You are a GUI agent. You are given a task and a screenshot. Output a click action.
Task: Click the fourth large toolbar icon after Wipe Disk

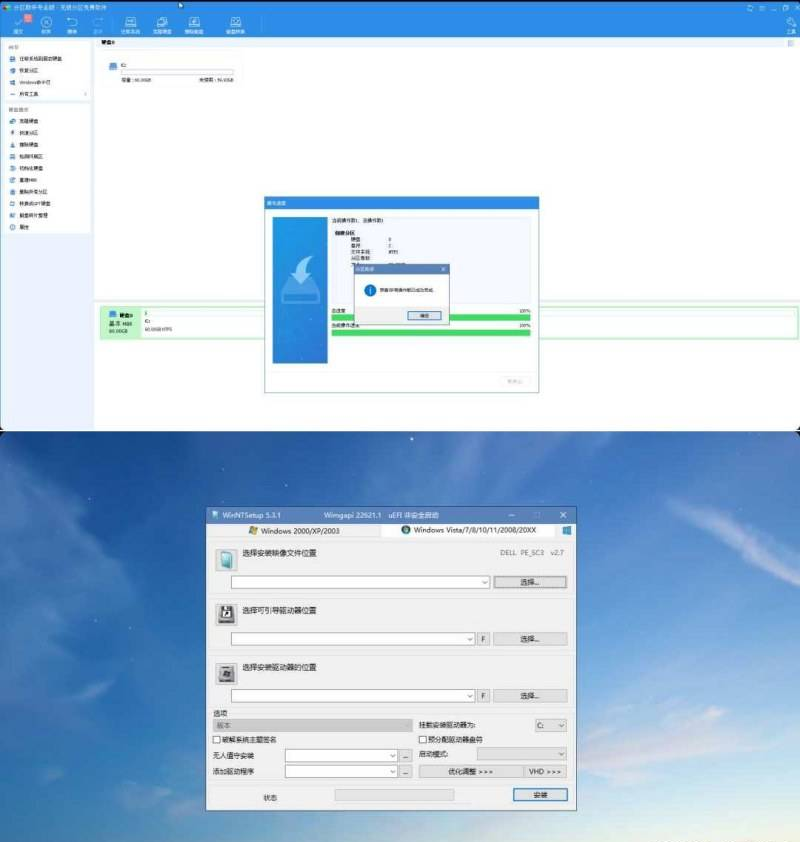235,25
